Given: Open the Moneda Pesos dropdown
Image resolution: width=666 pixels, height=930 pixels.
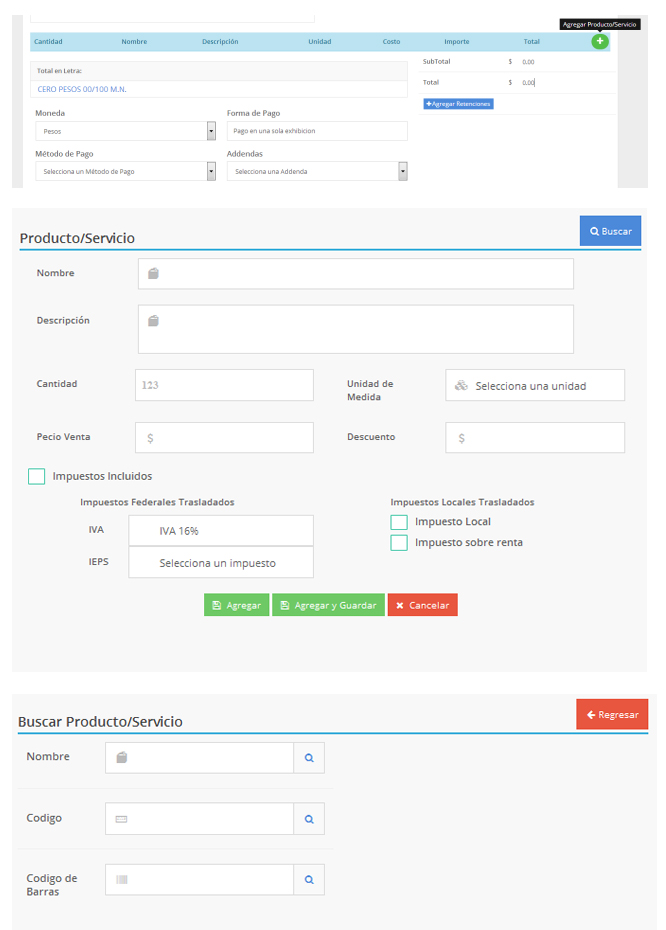Looking at the screenshot, I should coord(125,131).
